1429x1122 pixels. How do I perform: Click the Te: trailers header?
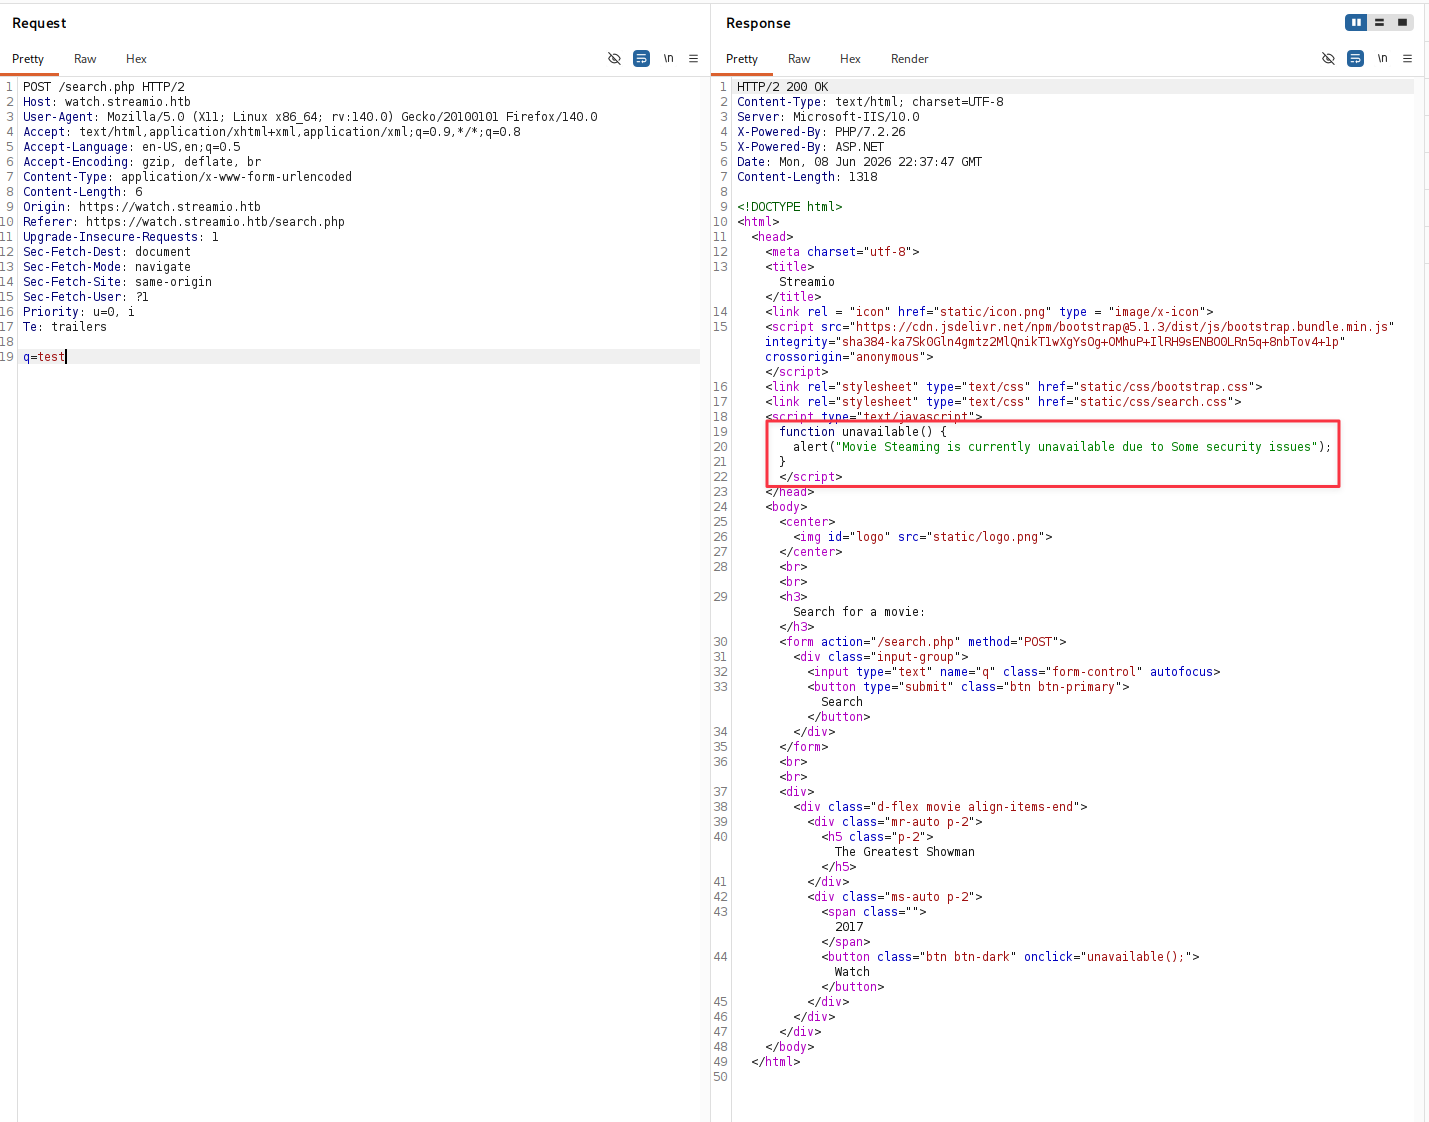click(x=65, y=327)
